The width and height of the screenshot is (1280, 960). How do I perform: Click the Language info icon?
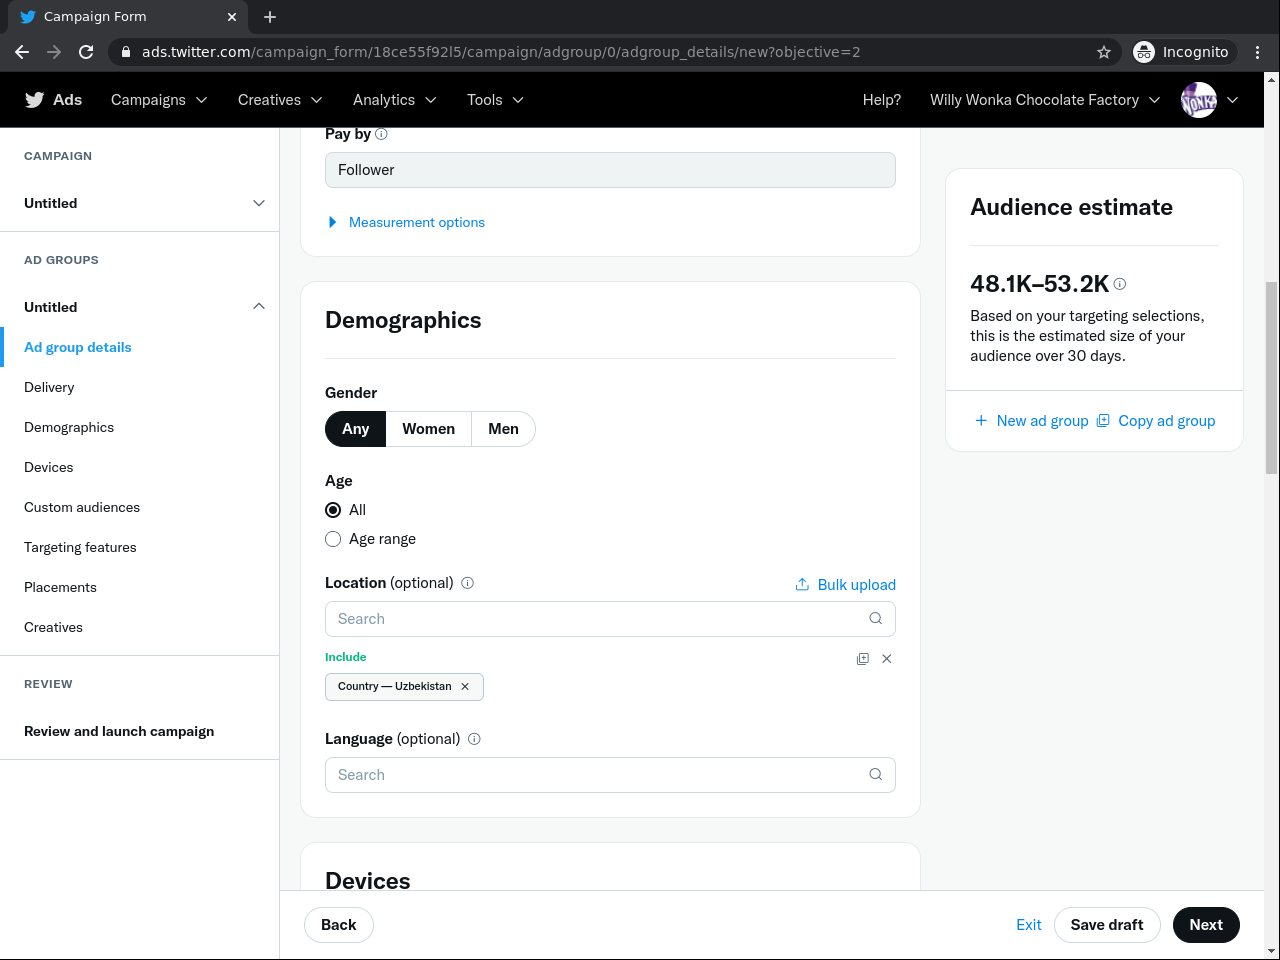pos(474,739)
